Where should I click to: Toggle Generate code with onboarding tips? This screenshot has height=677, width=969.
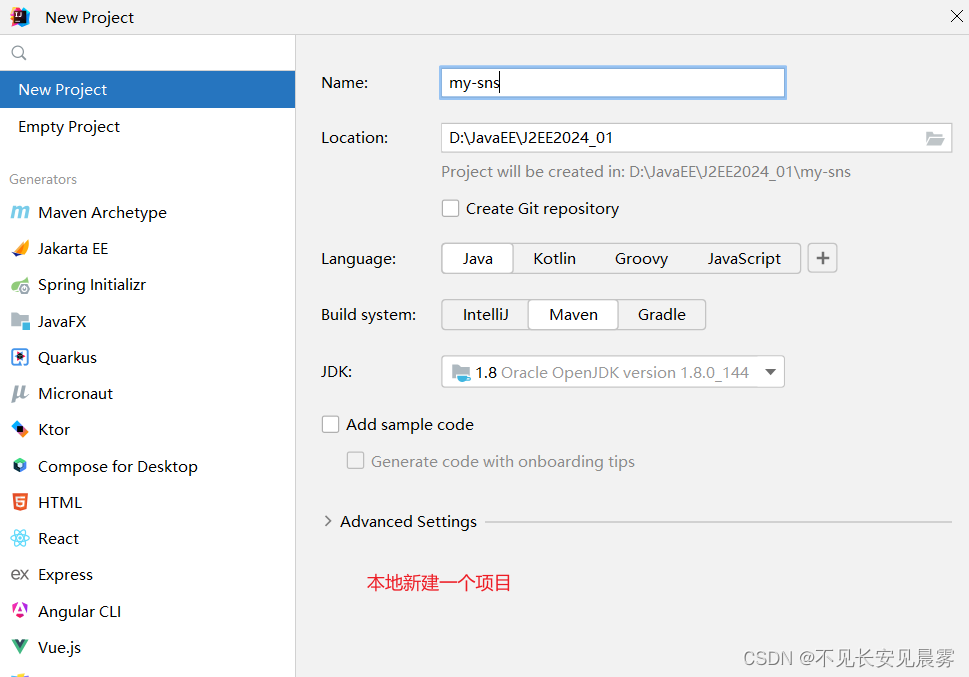(x=355, y=461)
